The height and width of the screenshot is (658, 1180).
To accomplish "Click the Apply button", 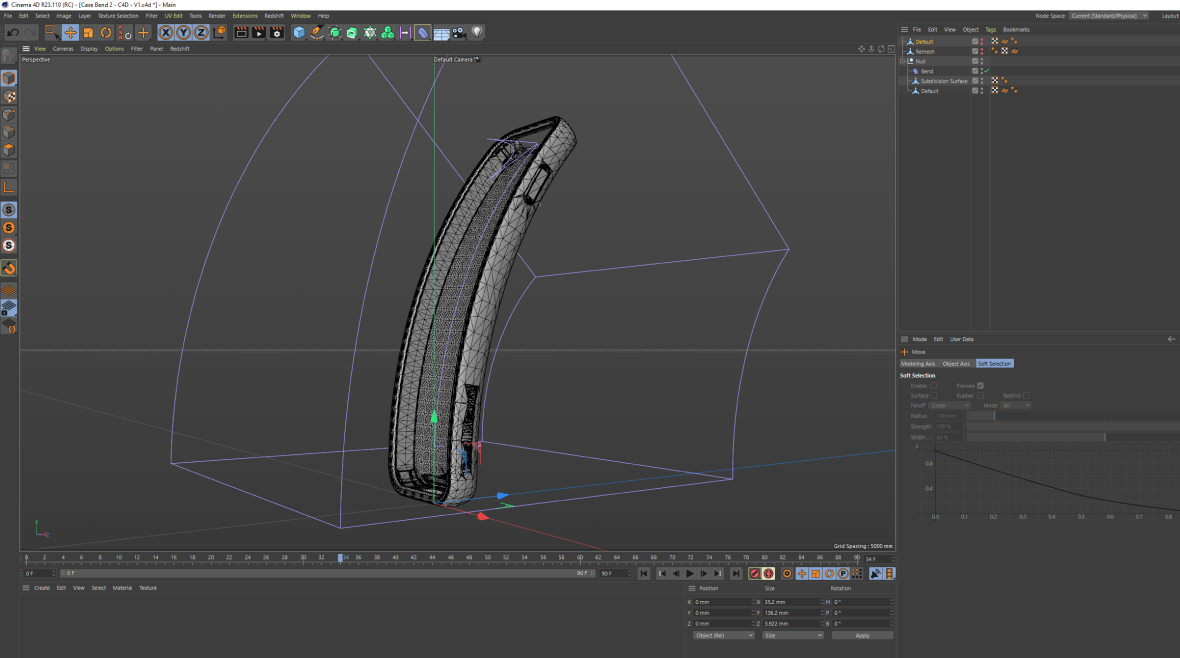I will coord(862,635).
